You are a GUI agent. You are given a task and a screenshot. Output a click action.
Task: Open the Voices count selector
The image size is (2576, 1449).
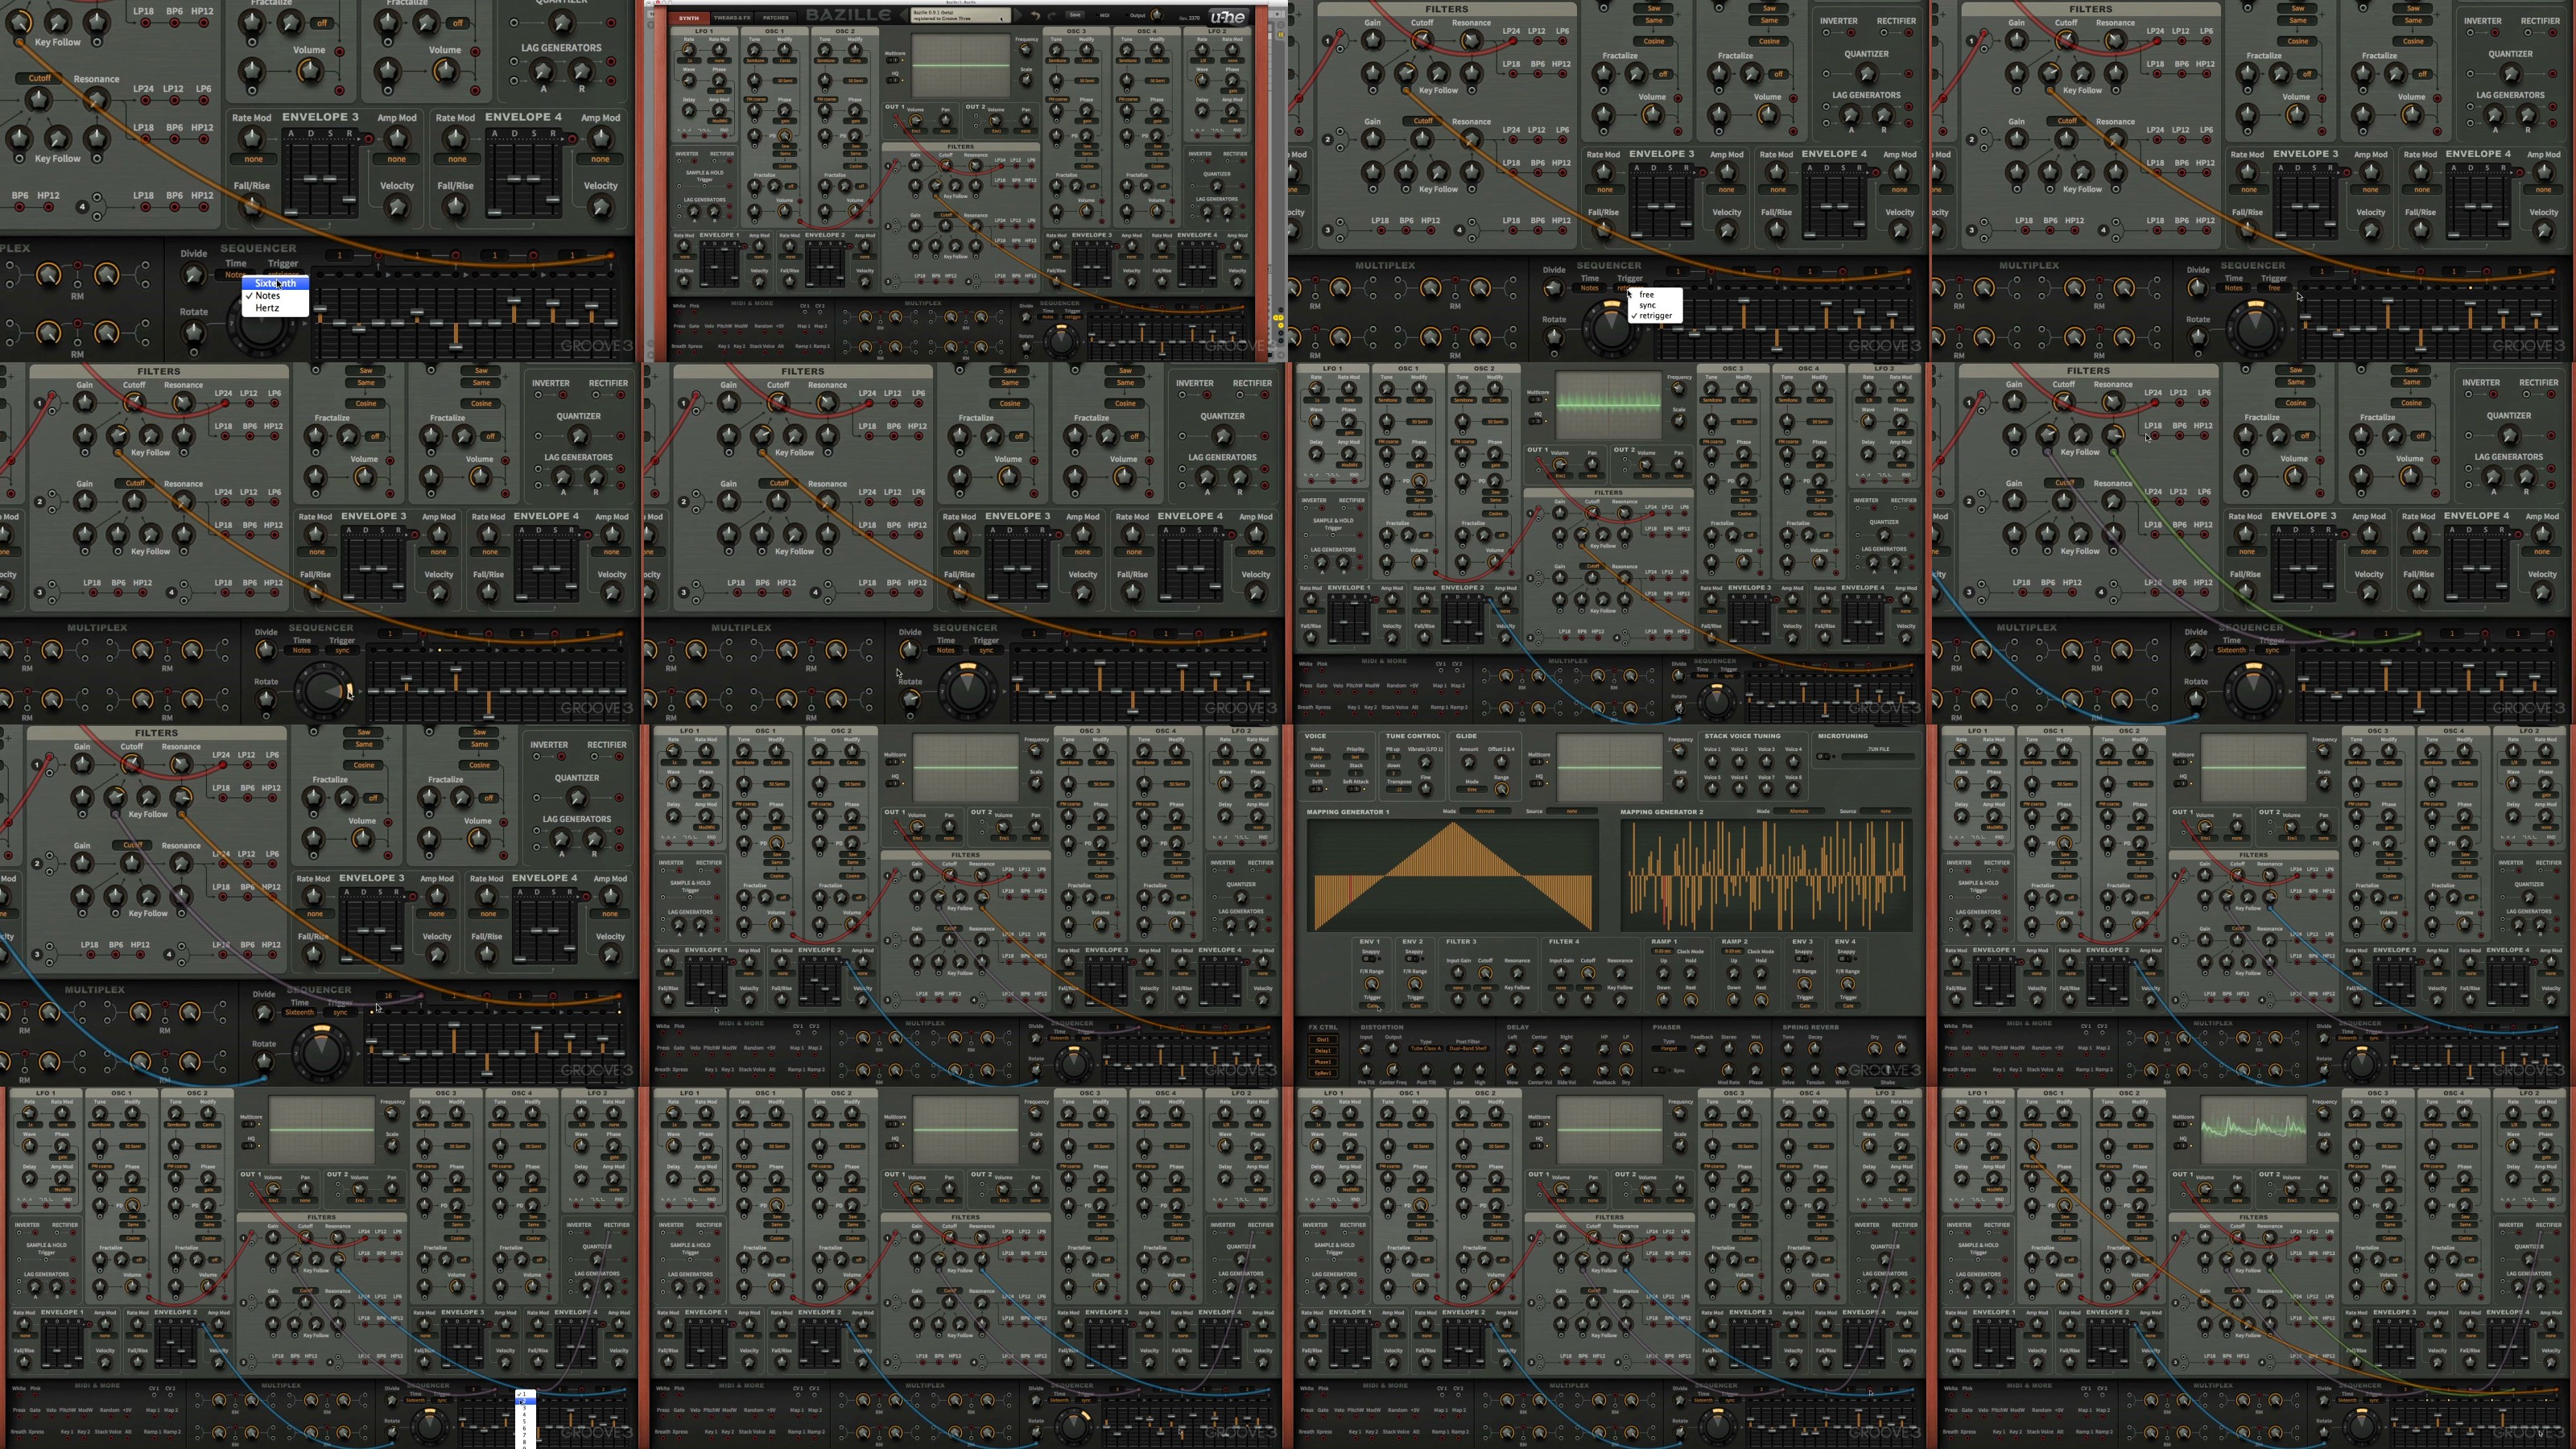pyautogui.click(x=1318, y=774)
